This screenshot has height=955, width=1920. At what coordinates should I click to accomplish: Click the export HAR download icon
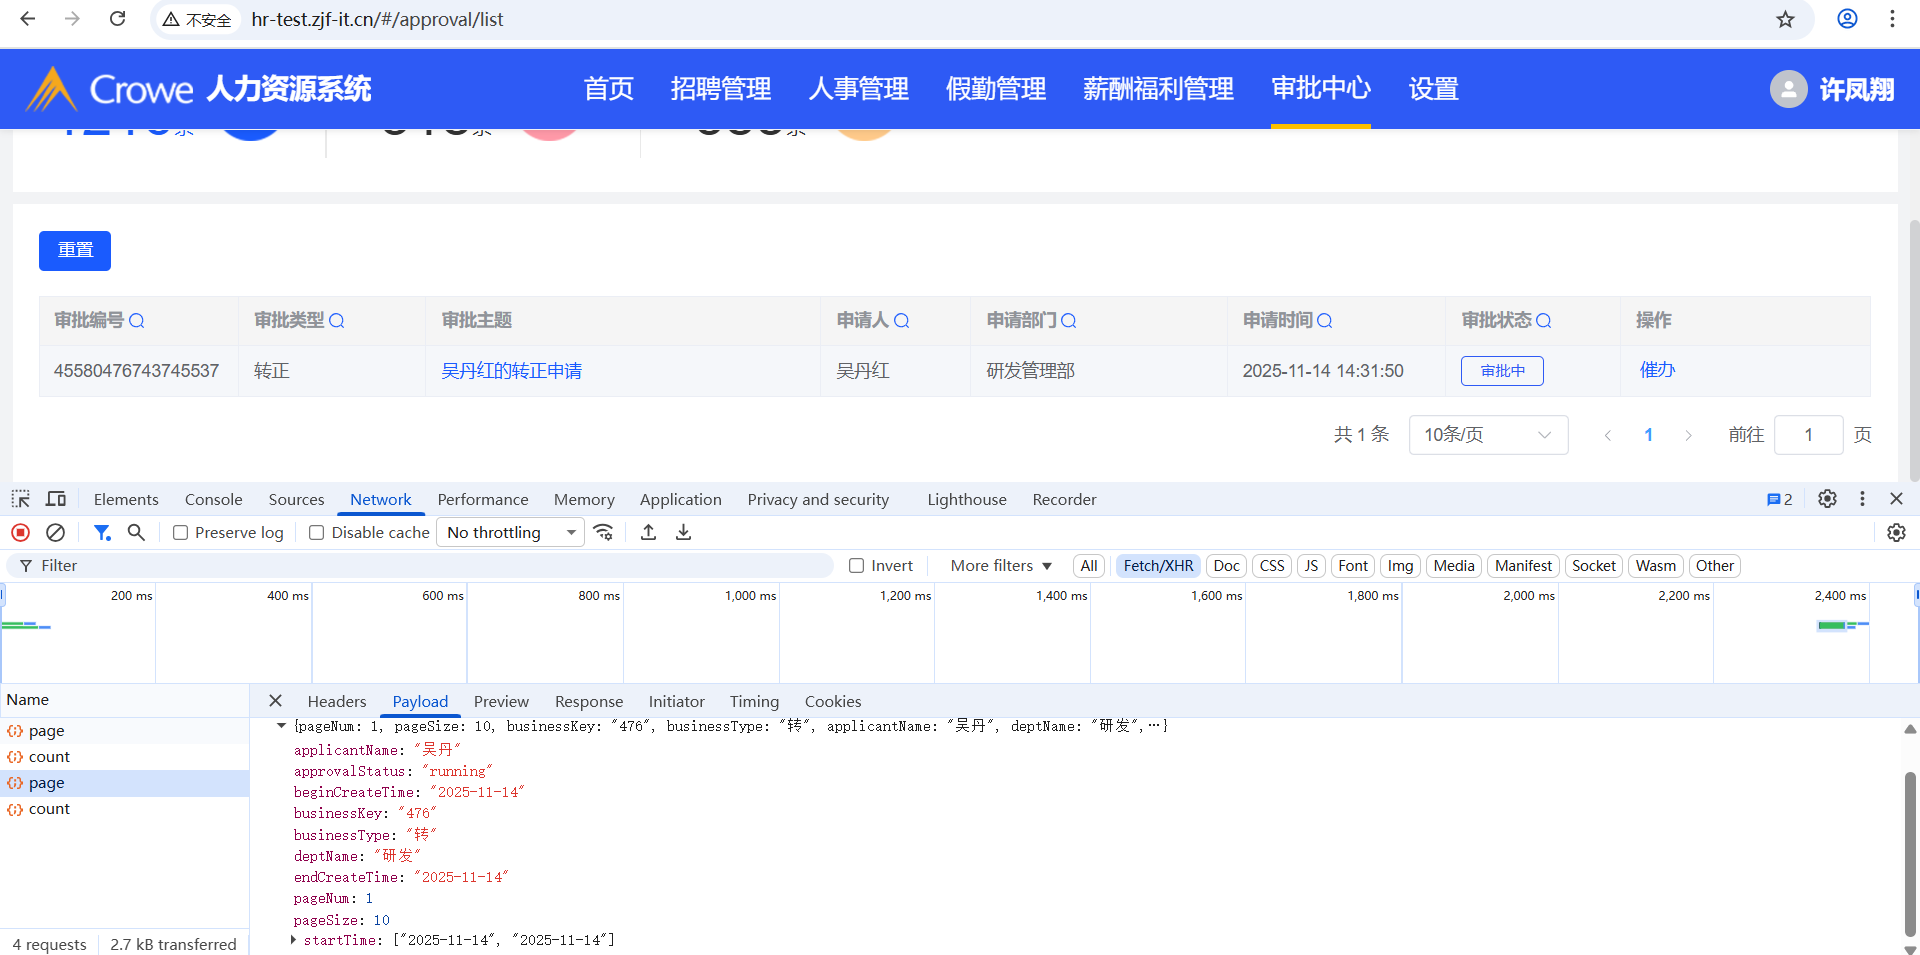click(683, 533)
